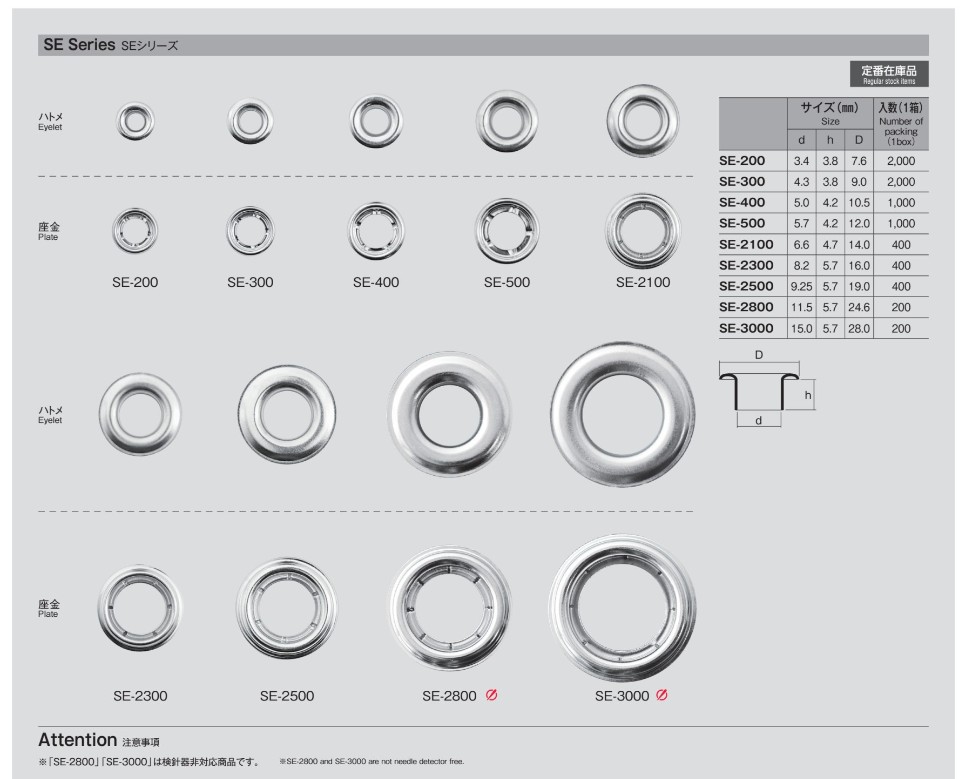Click the Regular stock items badge
Viewport: 967px width, 779px height.
click(888, 74)
